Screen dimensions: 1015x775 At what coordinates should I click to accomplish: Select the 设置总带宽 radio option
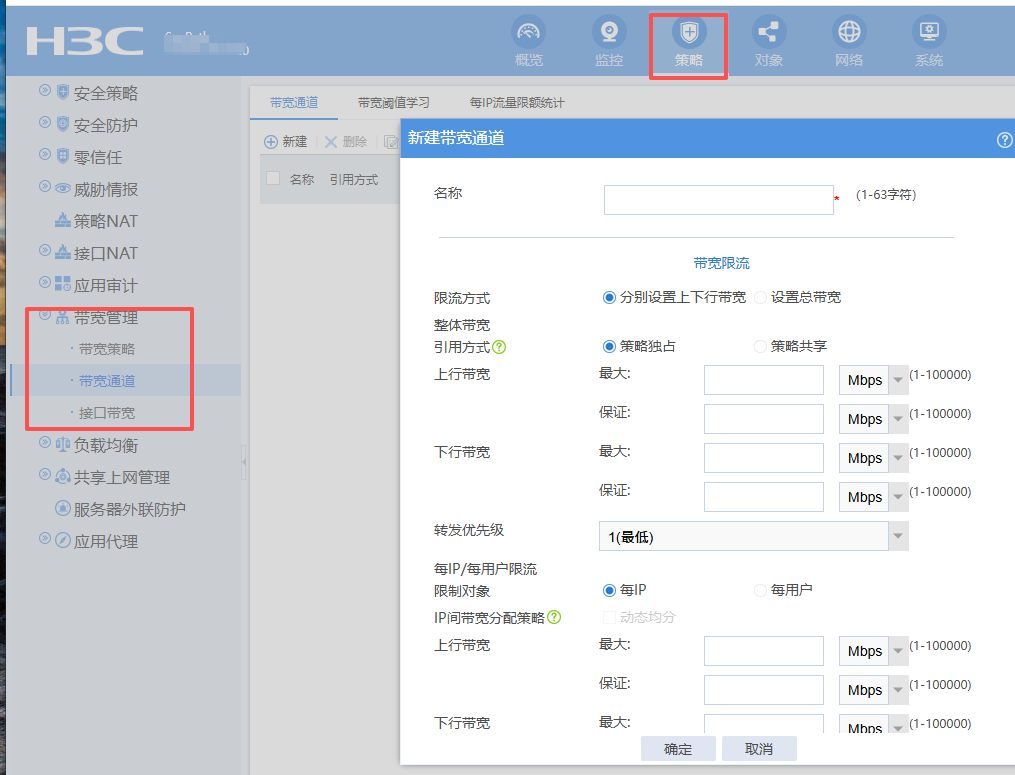pos(761,297)
